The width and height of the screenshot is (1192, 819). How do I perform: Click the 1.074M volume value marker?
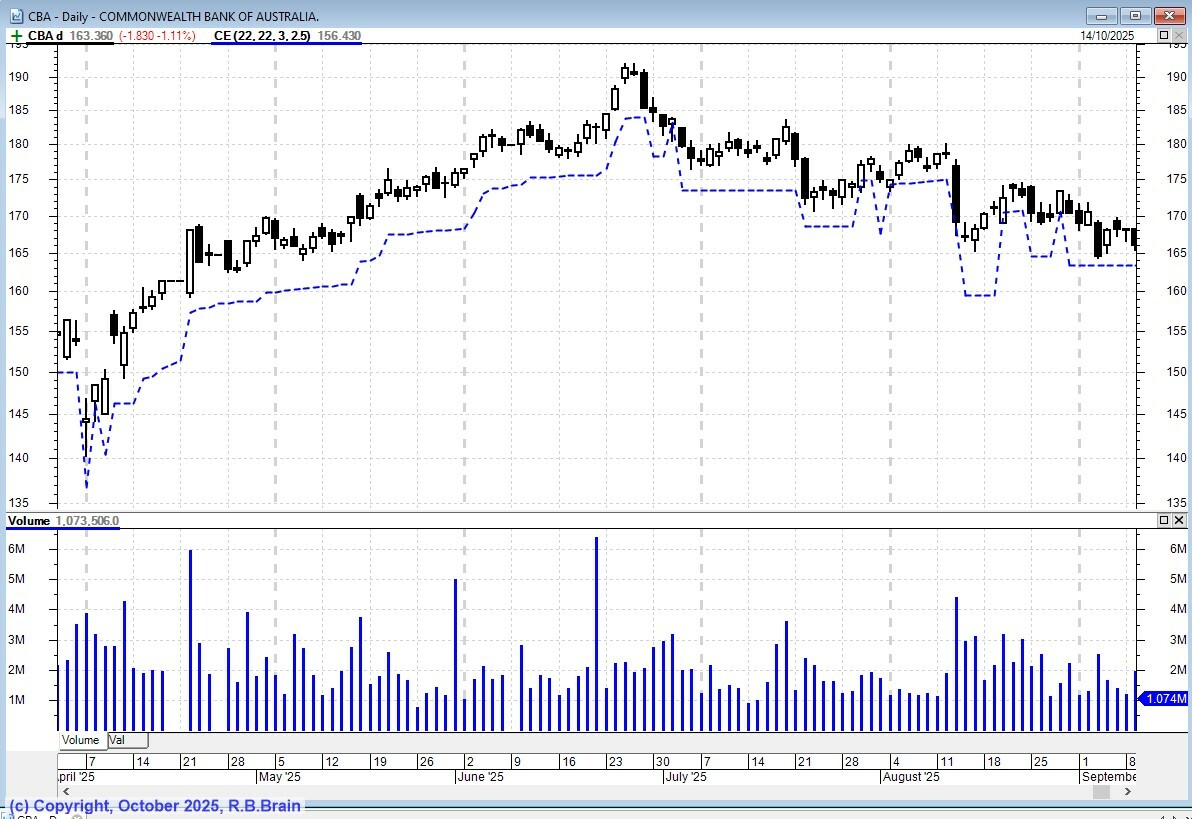tap(1165, 699)
